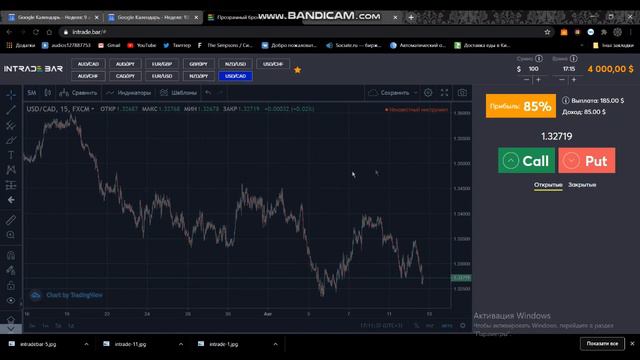The width and height of the screenshot is (640, 360).
Task: Select the prediction and measurement tool
Action: [11, 185]
